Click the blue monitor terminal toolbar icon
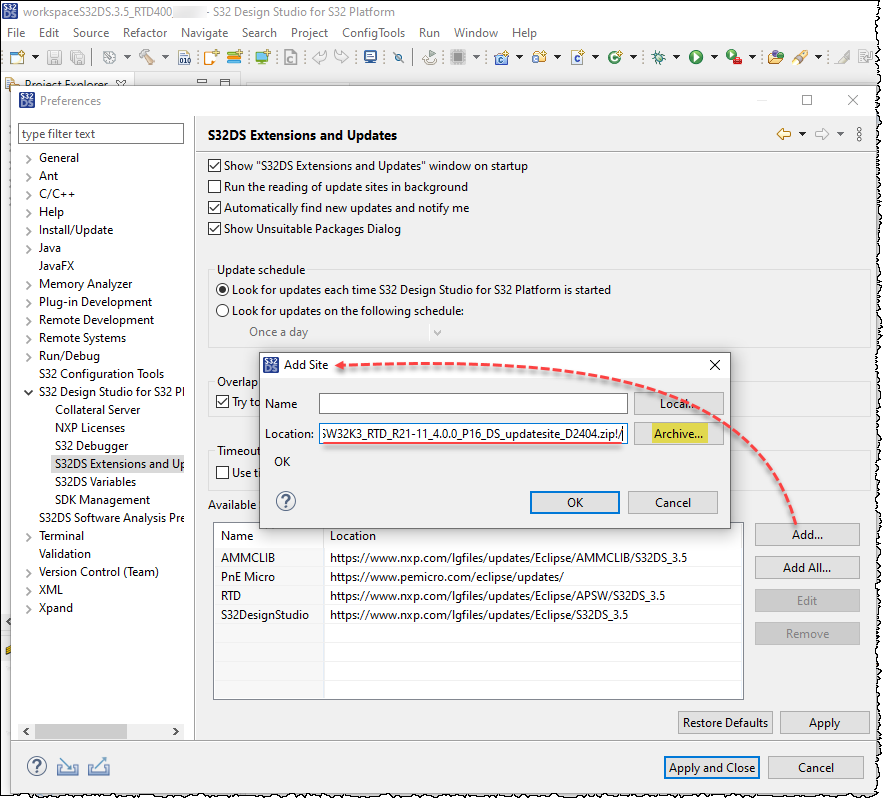883x800 pixels. click(371, 57)
